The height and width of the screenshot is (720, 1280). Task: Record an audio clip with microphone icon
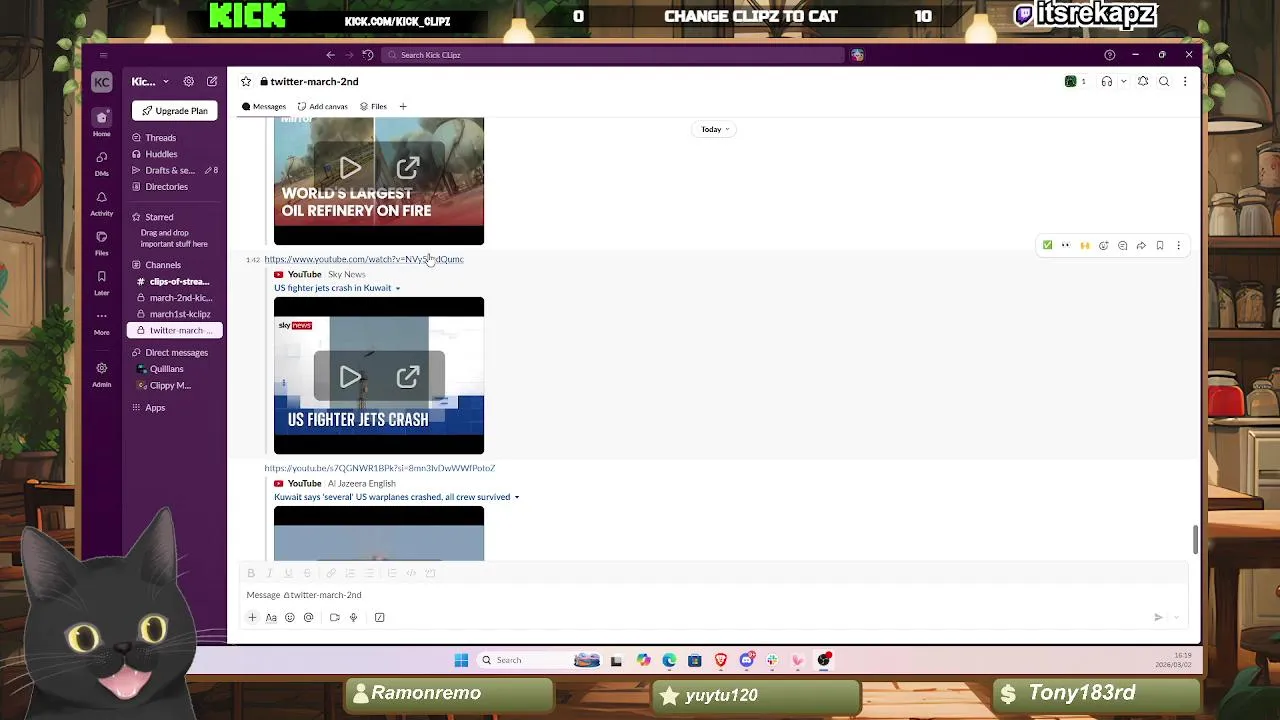point(353,618)
